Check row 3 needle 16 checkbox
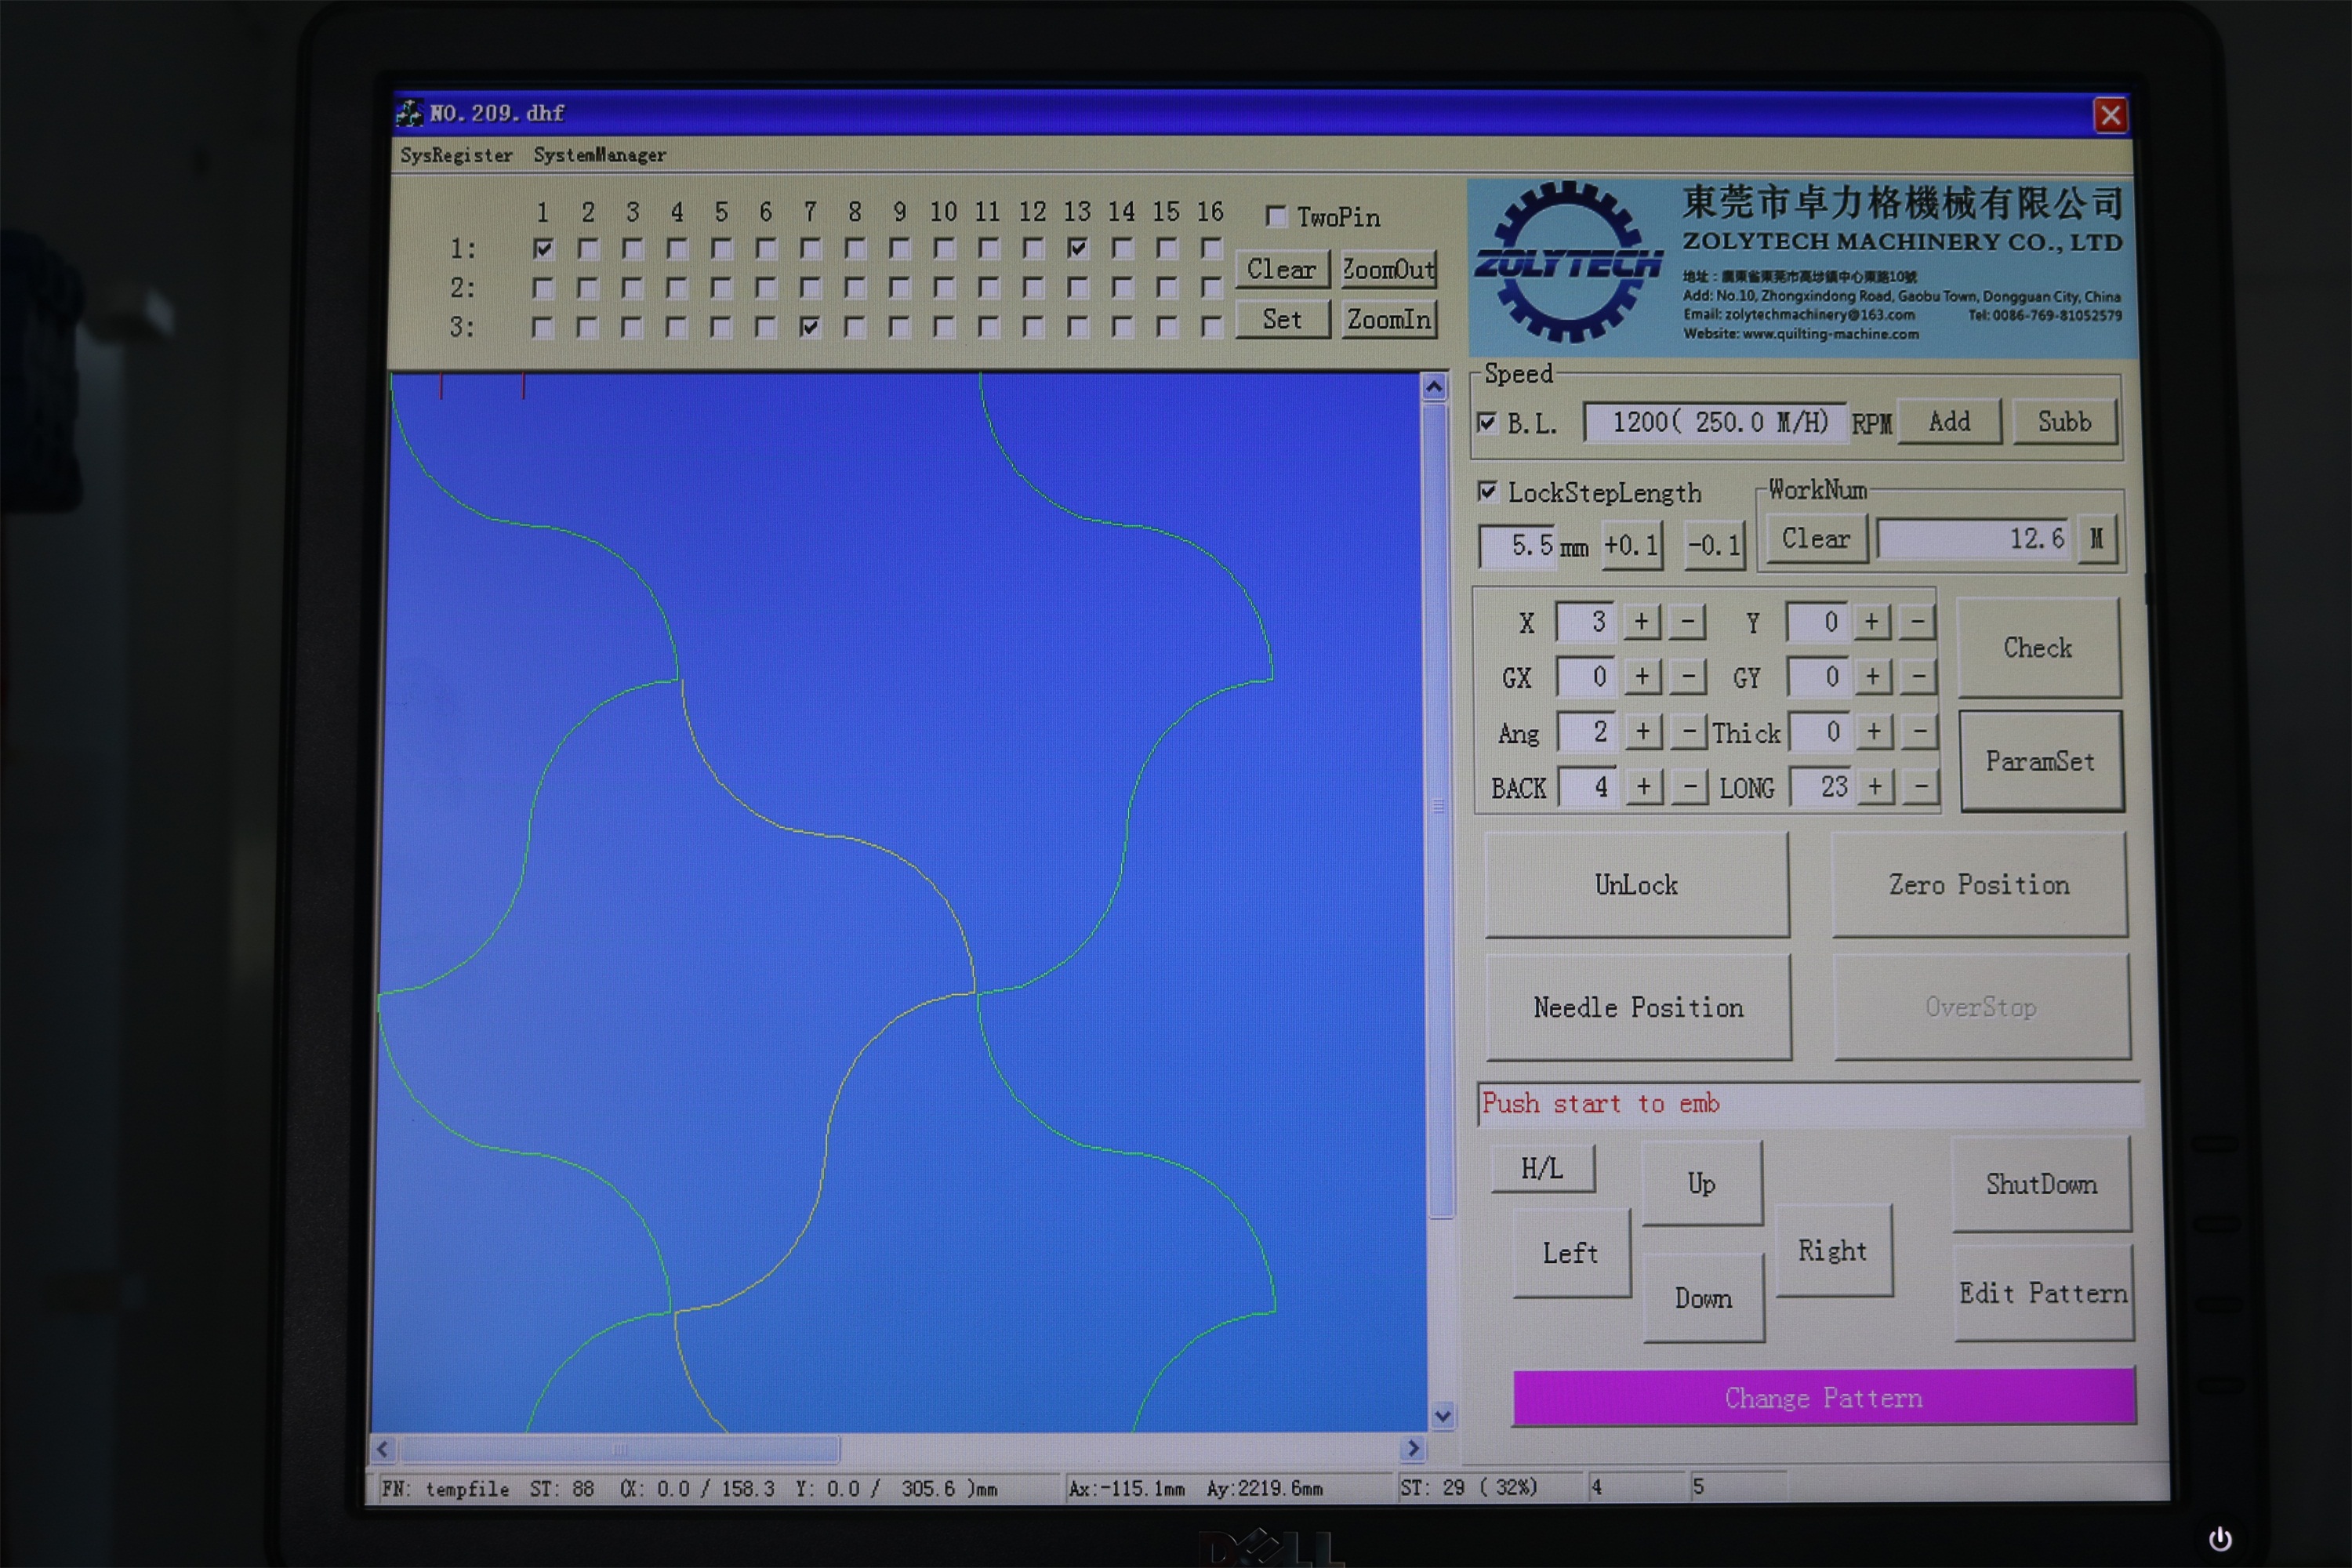The width and height of the screenshot is (2352, 1568). (x=1211, y=326)
